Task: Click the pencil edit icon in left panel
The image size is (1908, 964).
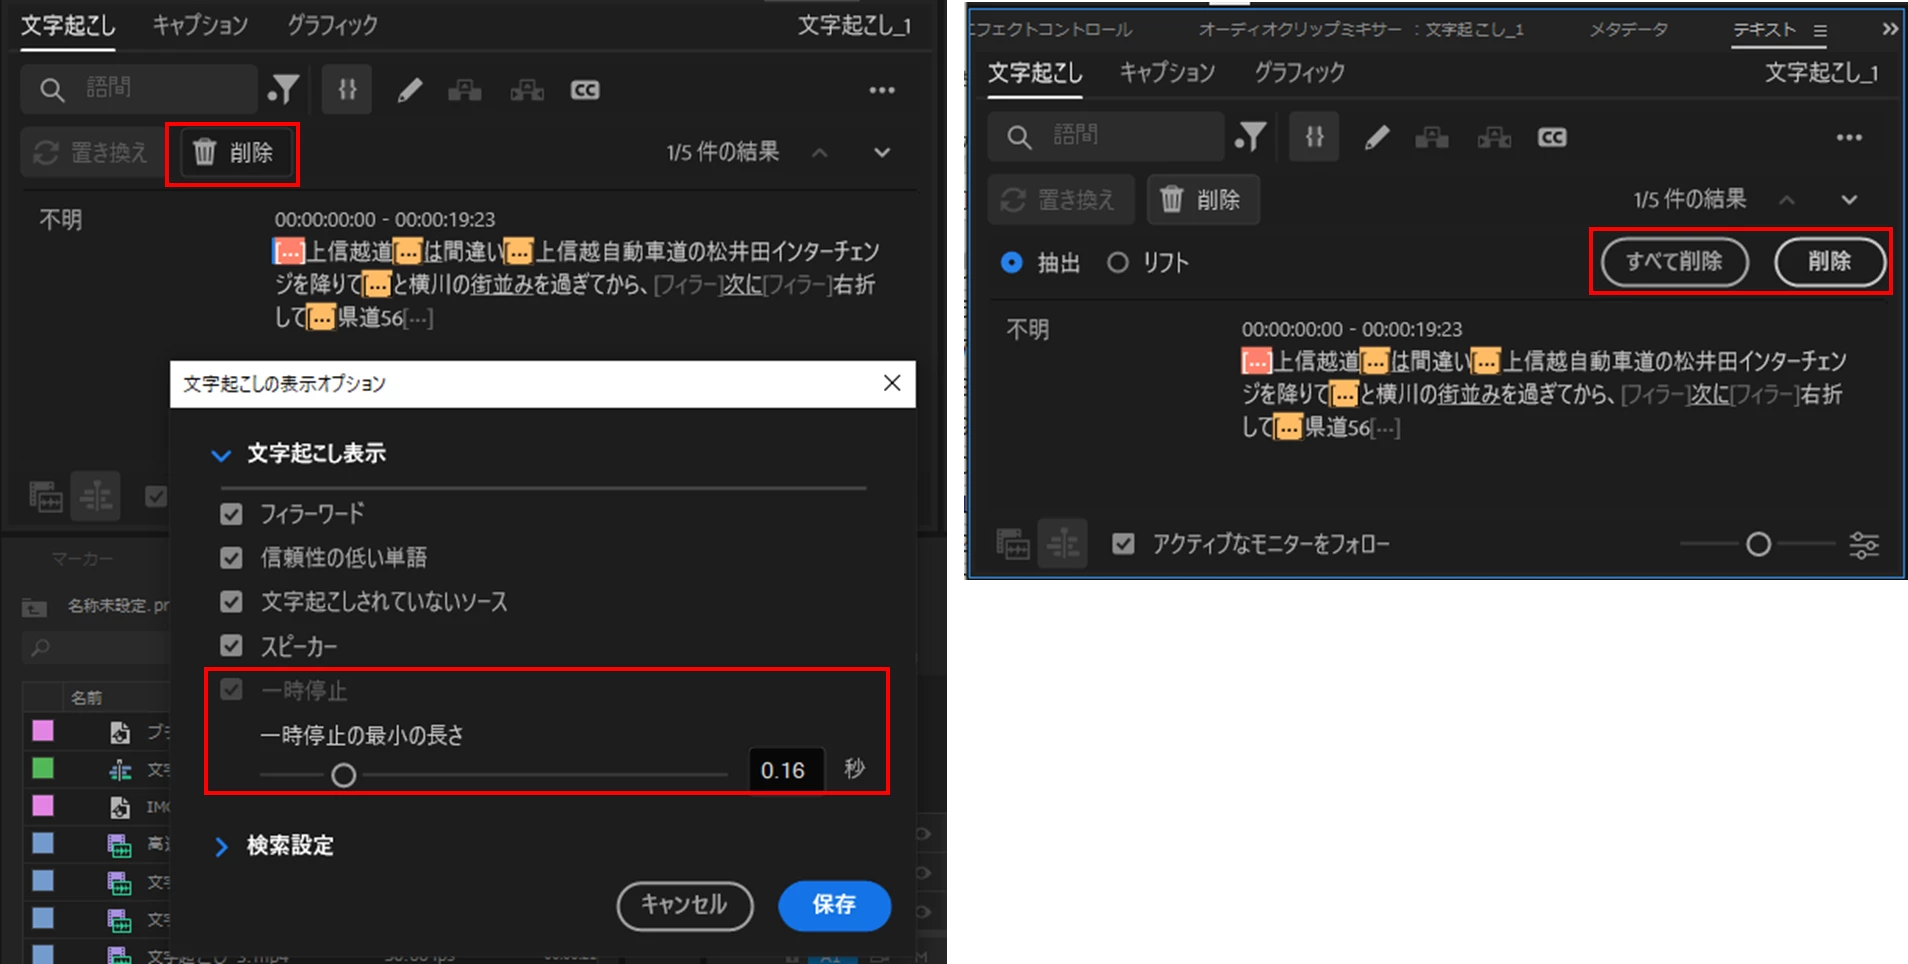Action: [409, 91]
